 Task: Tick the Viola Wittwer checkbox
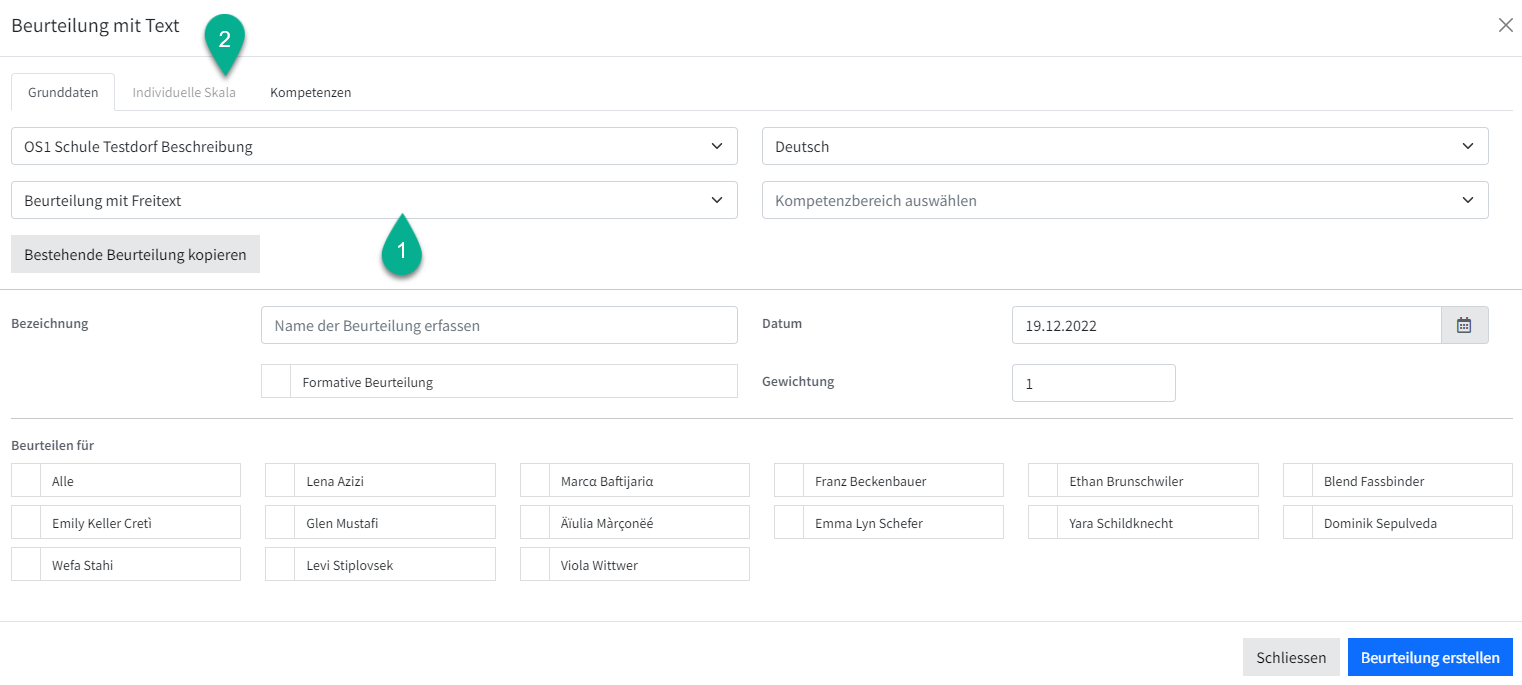[x=535, y=564]
